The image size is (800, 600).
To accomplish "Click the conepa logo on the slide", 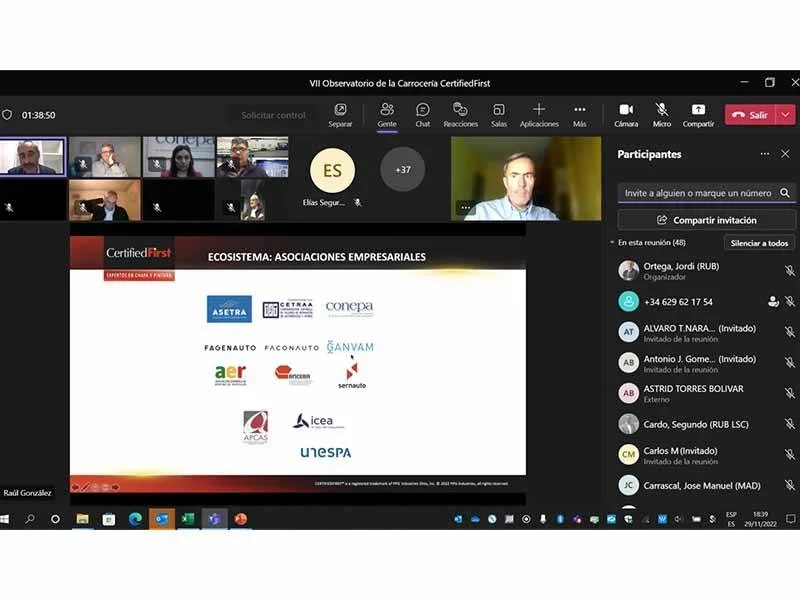I will click(349, 307).
